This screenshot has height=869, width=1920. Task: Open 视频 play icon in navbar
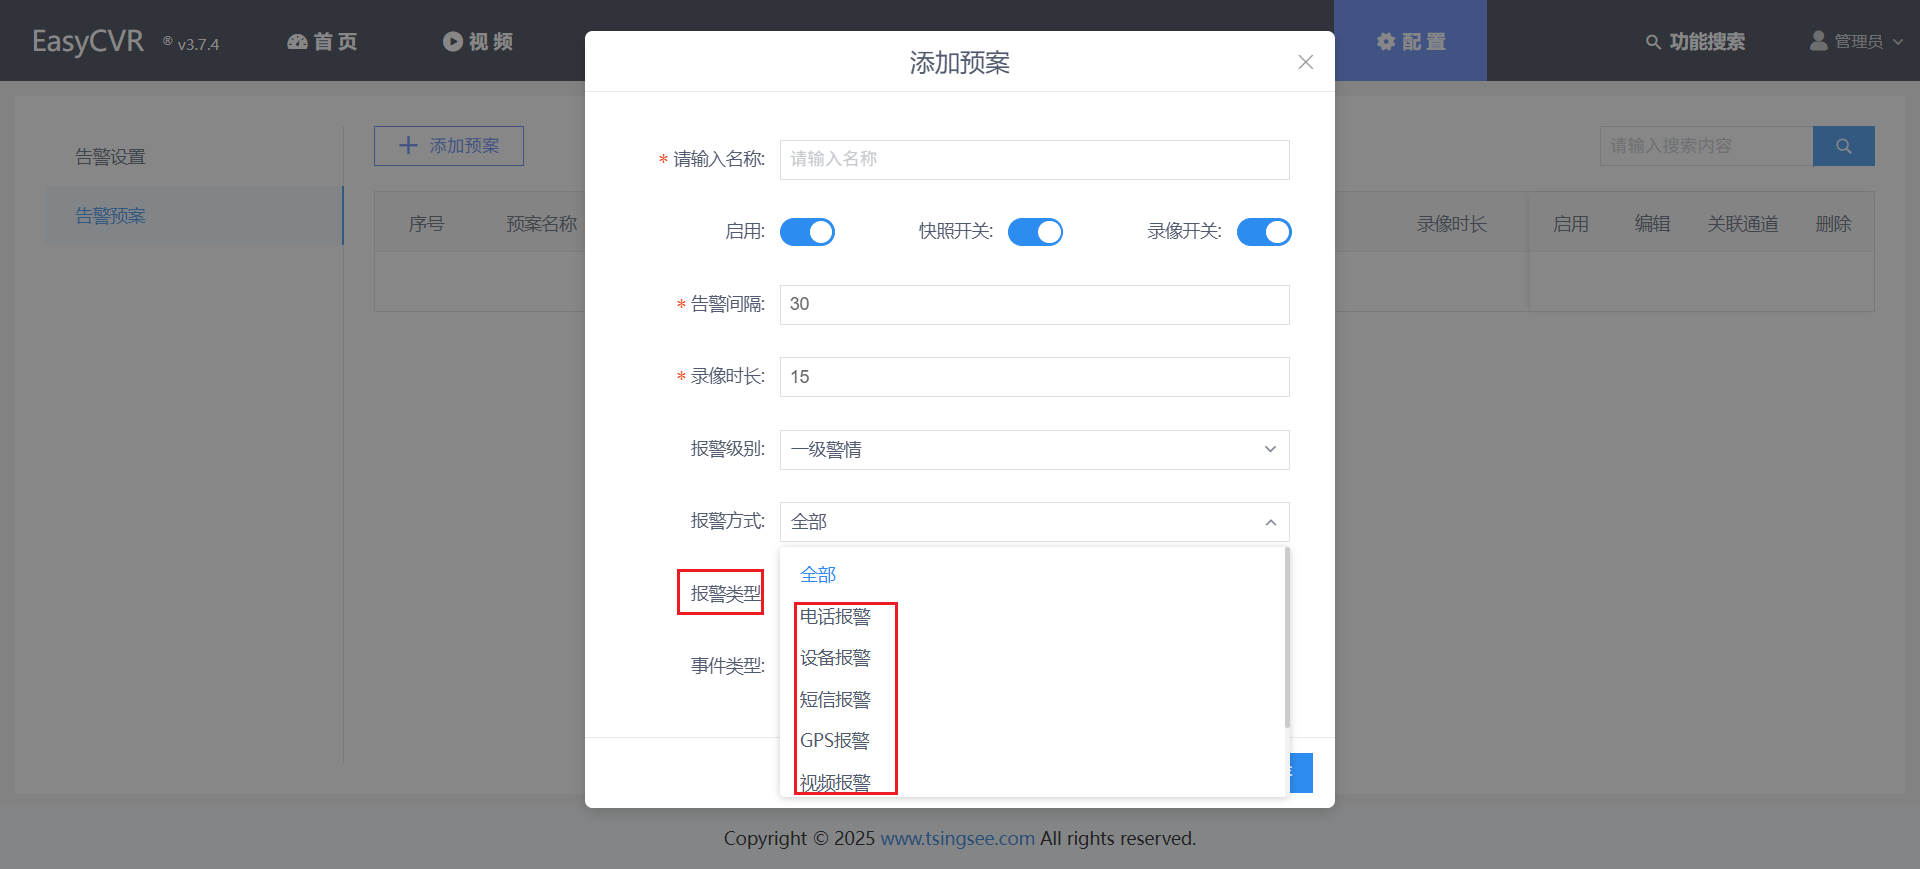click(x=453, y=42)
